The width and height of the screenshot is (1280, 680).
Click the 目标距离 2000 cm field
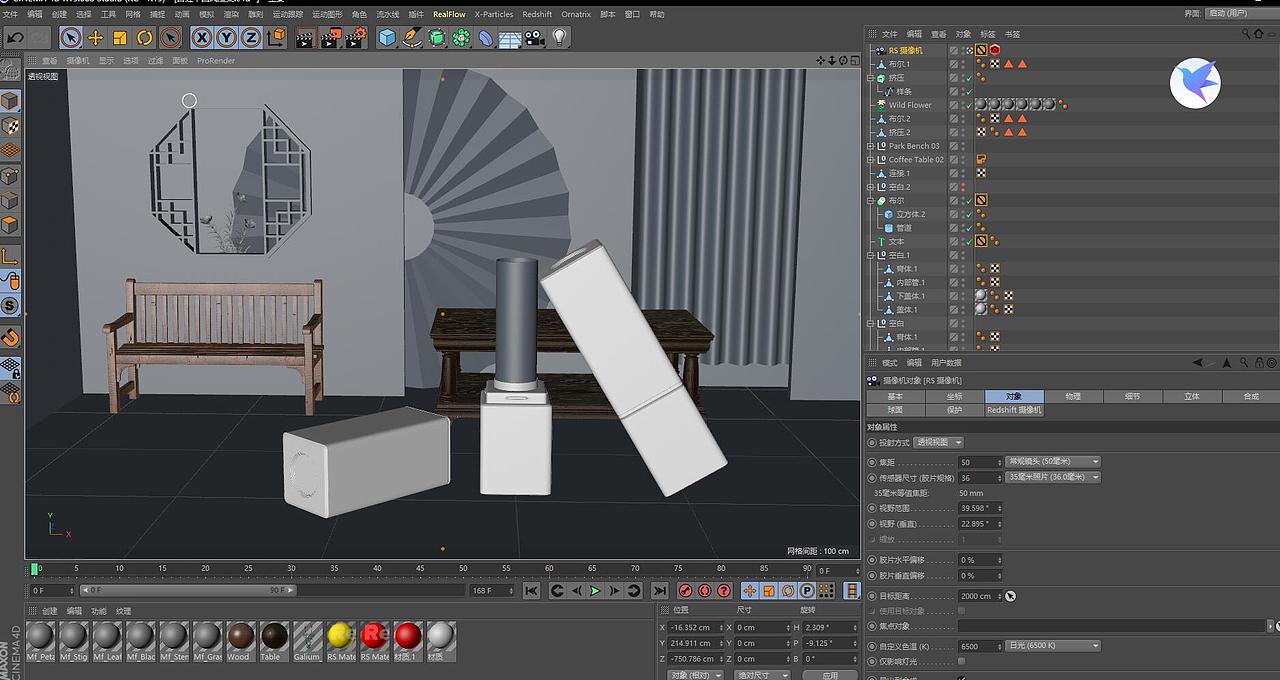pyautogui.click(x=980, y=596)
